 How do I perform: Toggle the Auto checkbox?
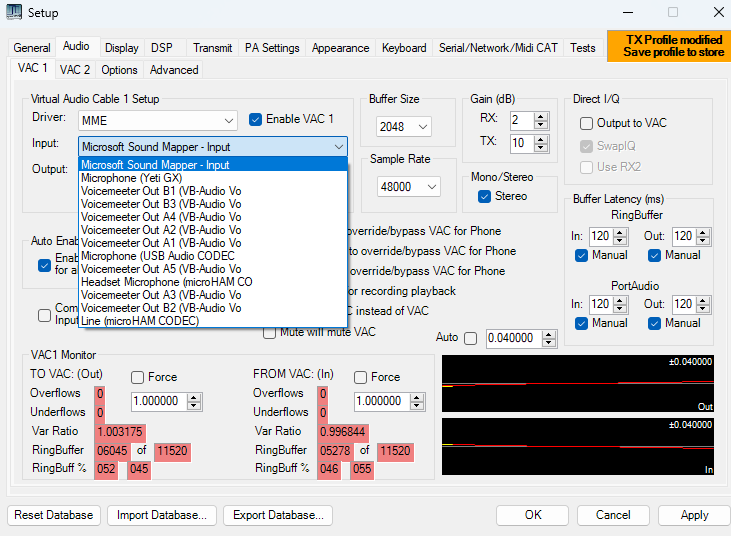[x=471, y=338]
